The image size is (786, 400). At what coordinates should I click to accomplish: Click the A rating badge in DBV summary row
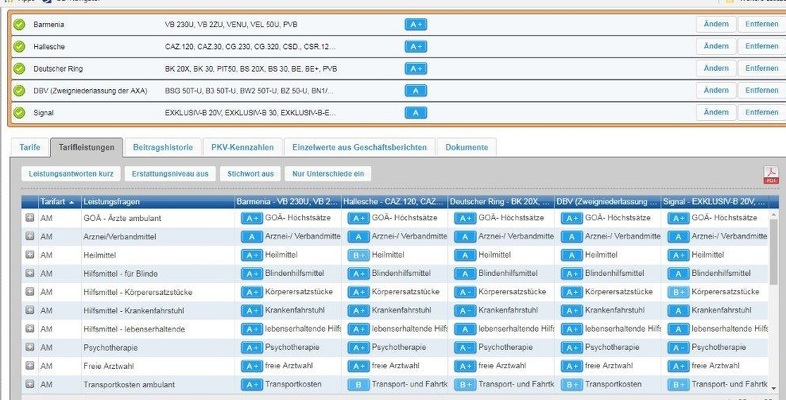(416, 91)
